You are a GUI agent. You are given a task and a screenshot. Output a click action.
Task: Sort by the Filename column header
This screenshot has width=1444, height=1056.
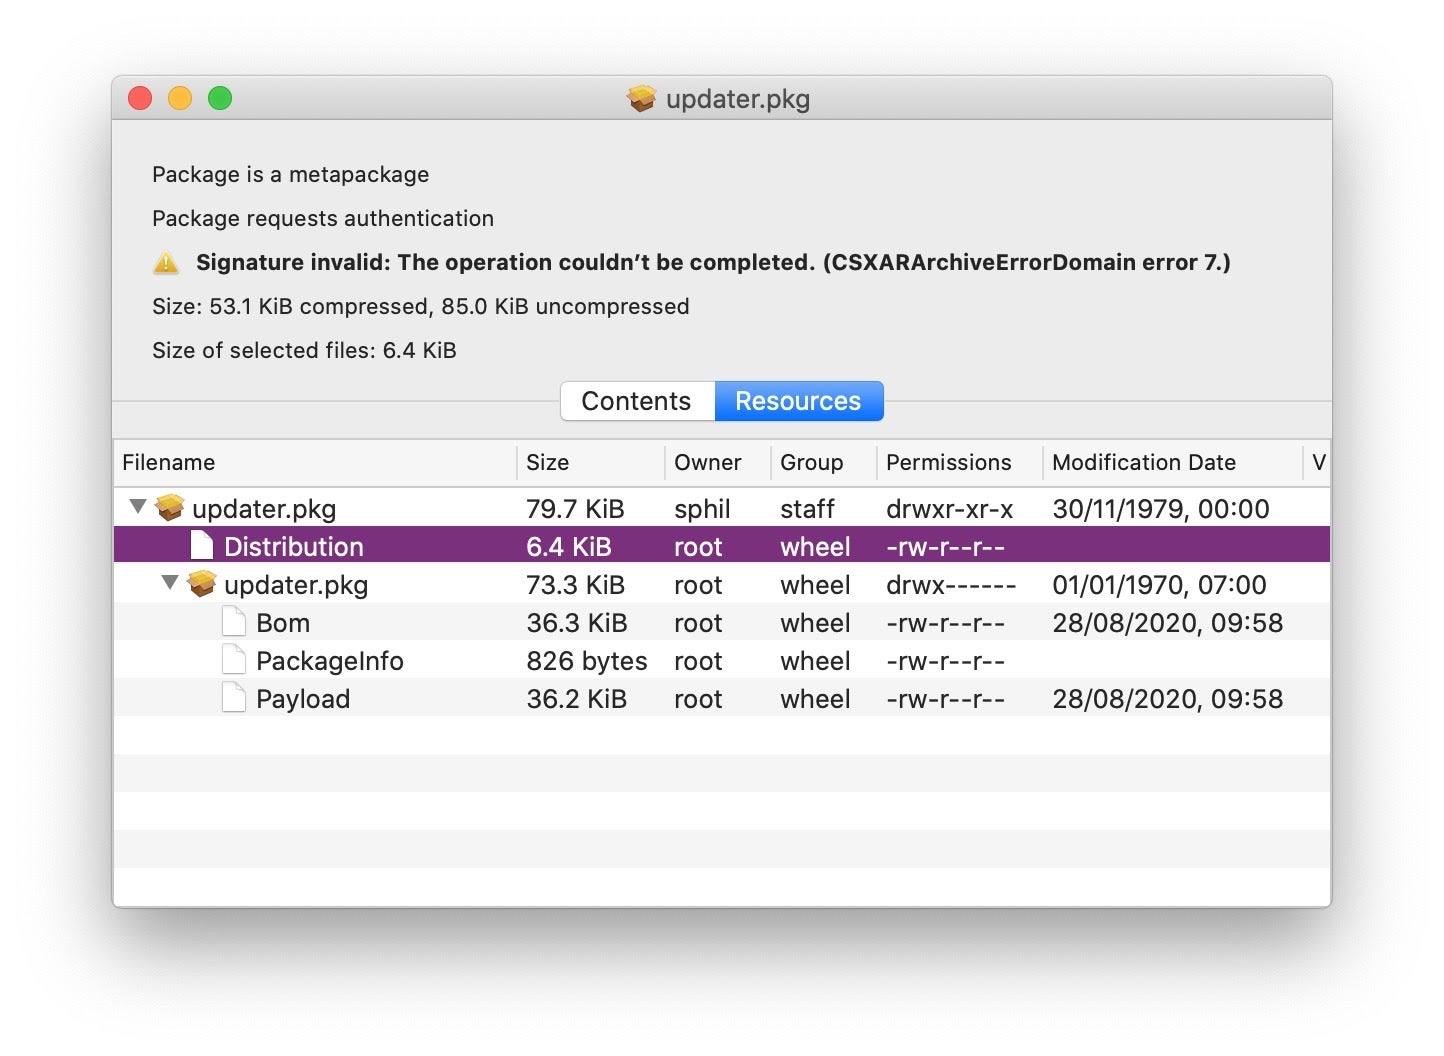coord(168,462)
